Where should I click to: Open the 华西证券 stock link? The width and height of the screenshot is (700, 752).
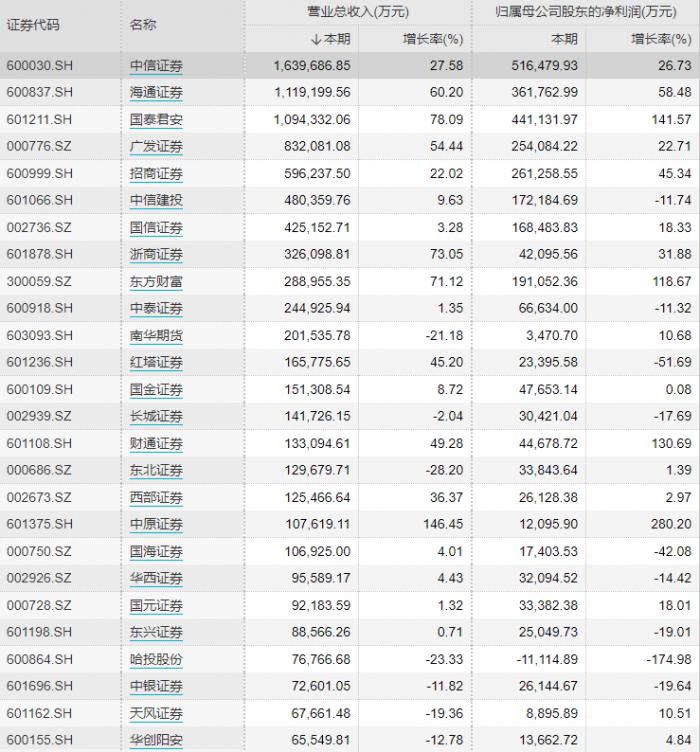(x=156, y=578)
